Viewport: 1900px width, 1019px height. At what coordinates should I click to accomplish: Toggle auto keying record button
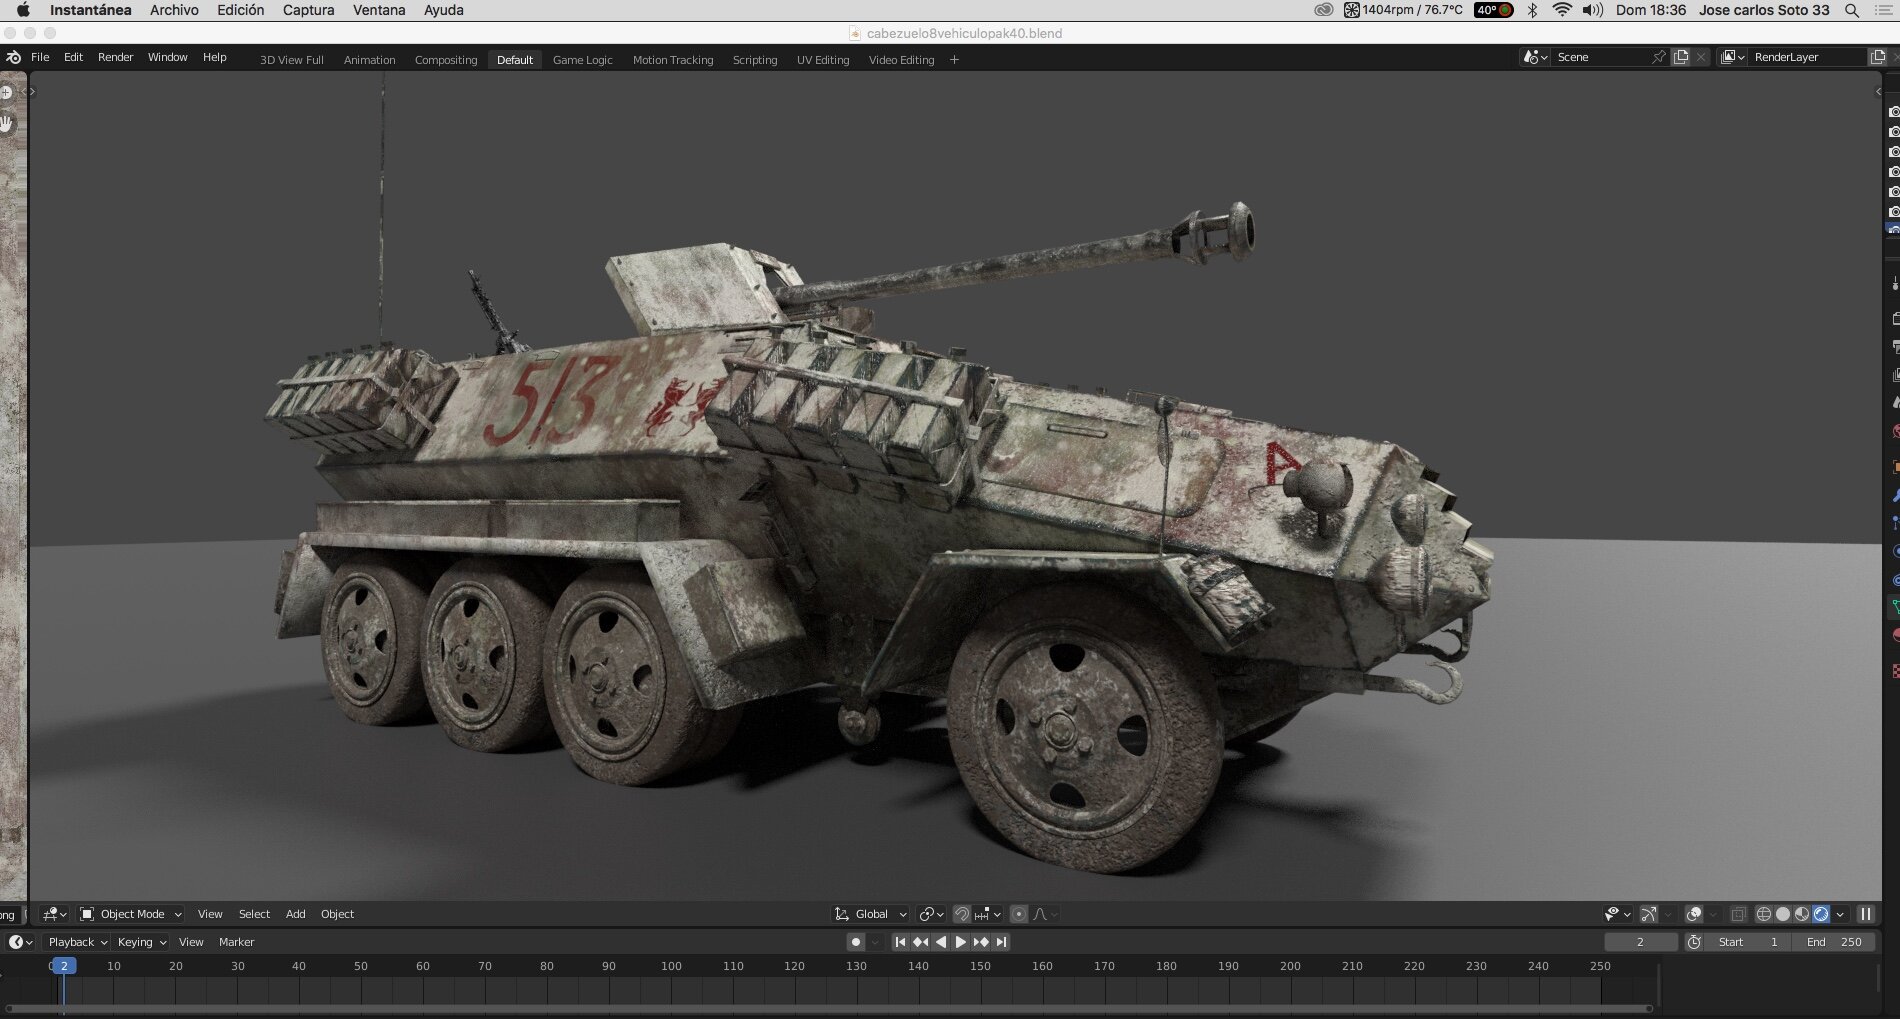click(855, 942)
